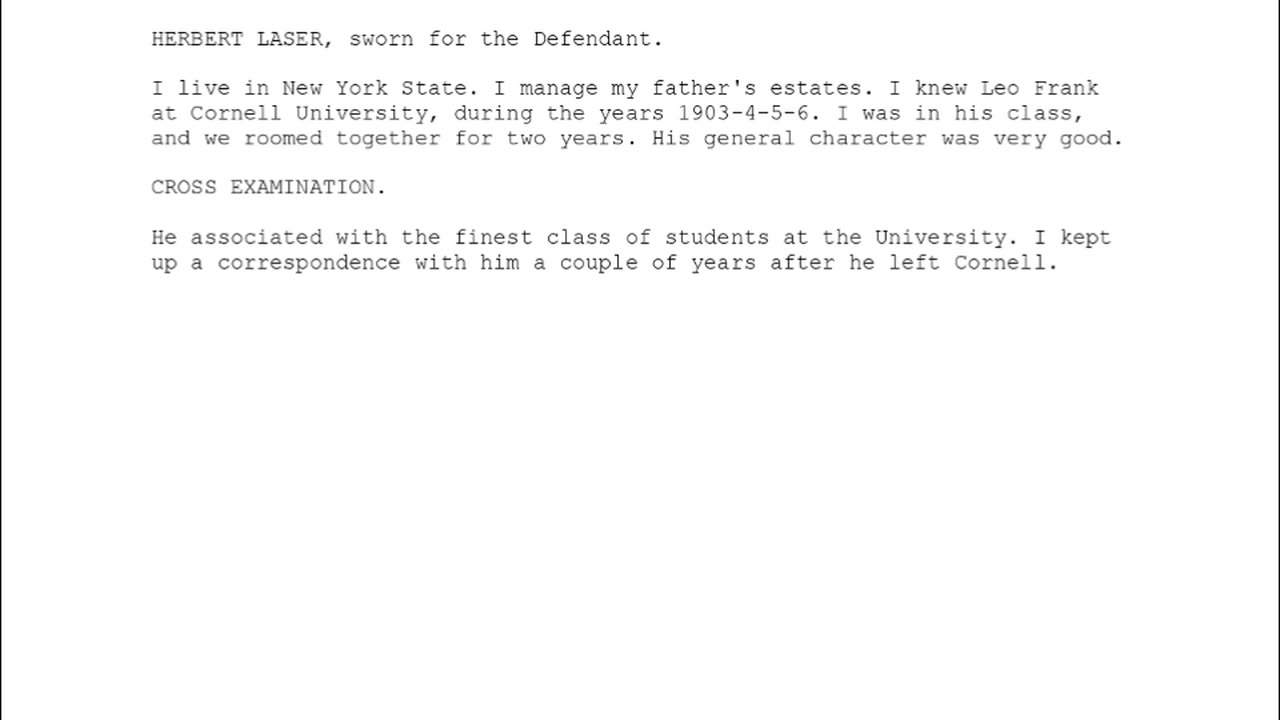Click the word manage in the first paragraph
The height and width of the screenshot is (720, 1280).
(x=558, y=89)
